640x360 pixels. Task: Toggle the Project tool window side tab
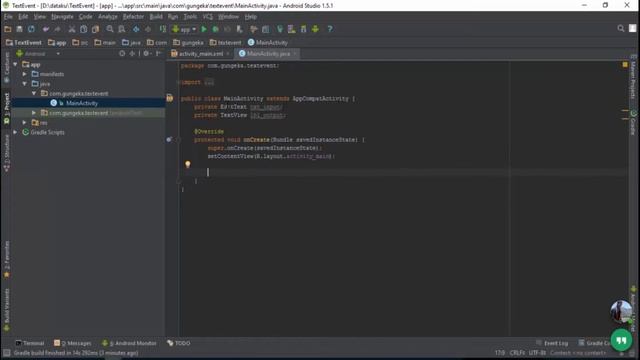[7, 108]
